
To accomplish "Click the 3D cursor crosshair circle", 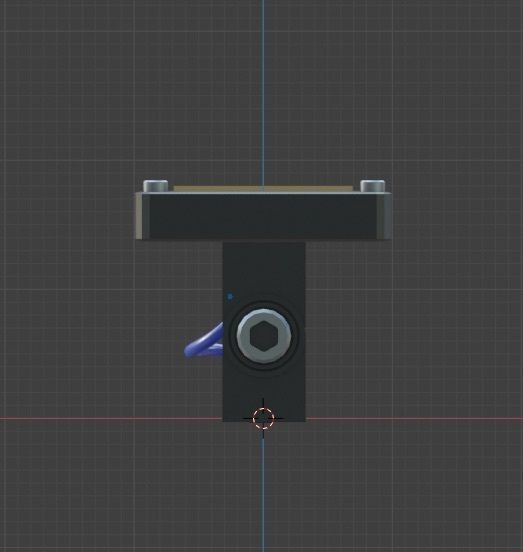I will (x=263, y=418).
